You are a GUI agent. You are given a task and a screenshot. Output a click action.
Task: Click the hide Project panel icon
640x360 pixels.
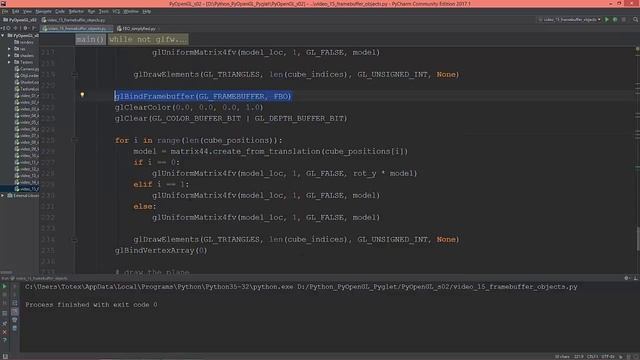click(x=34, y=28)
